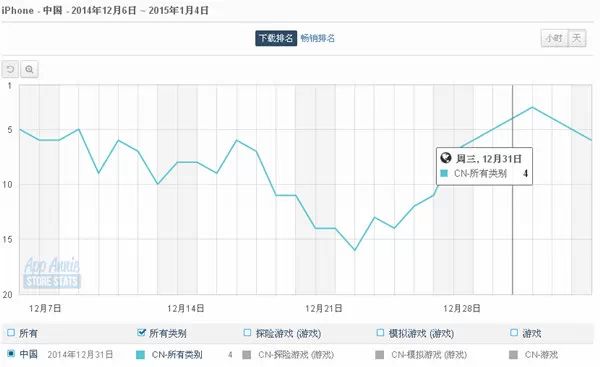Image resolution: width=600 pixels, height=367 pixels.
Task: Click the chart line's lowest point near rank 16
Action: (355, 250)
